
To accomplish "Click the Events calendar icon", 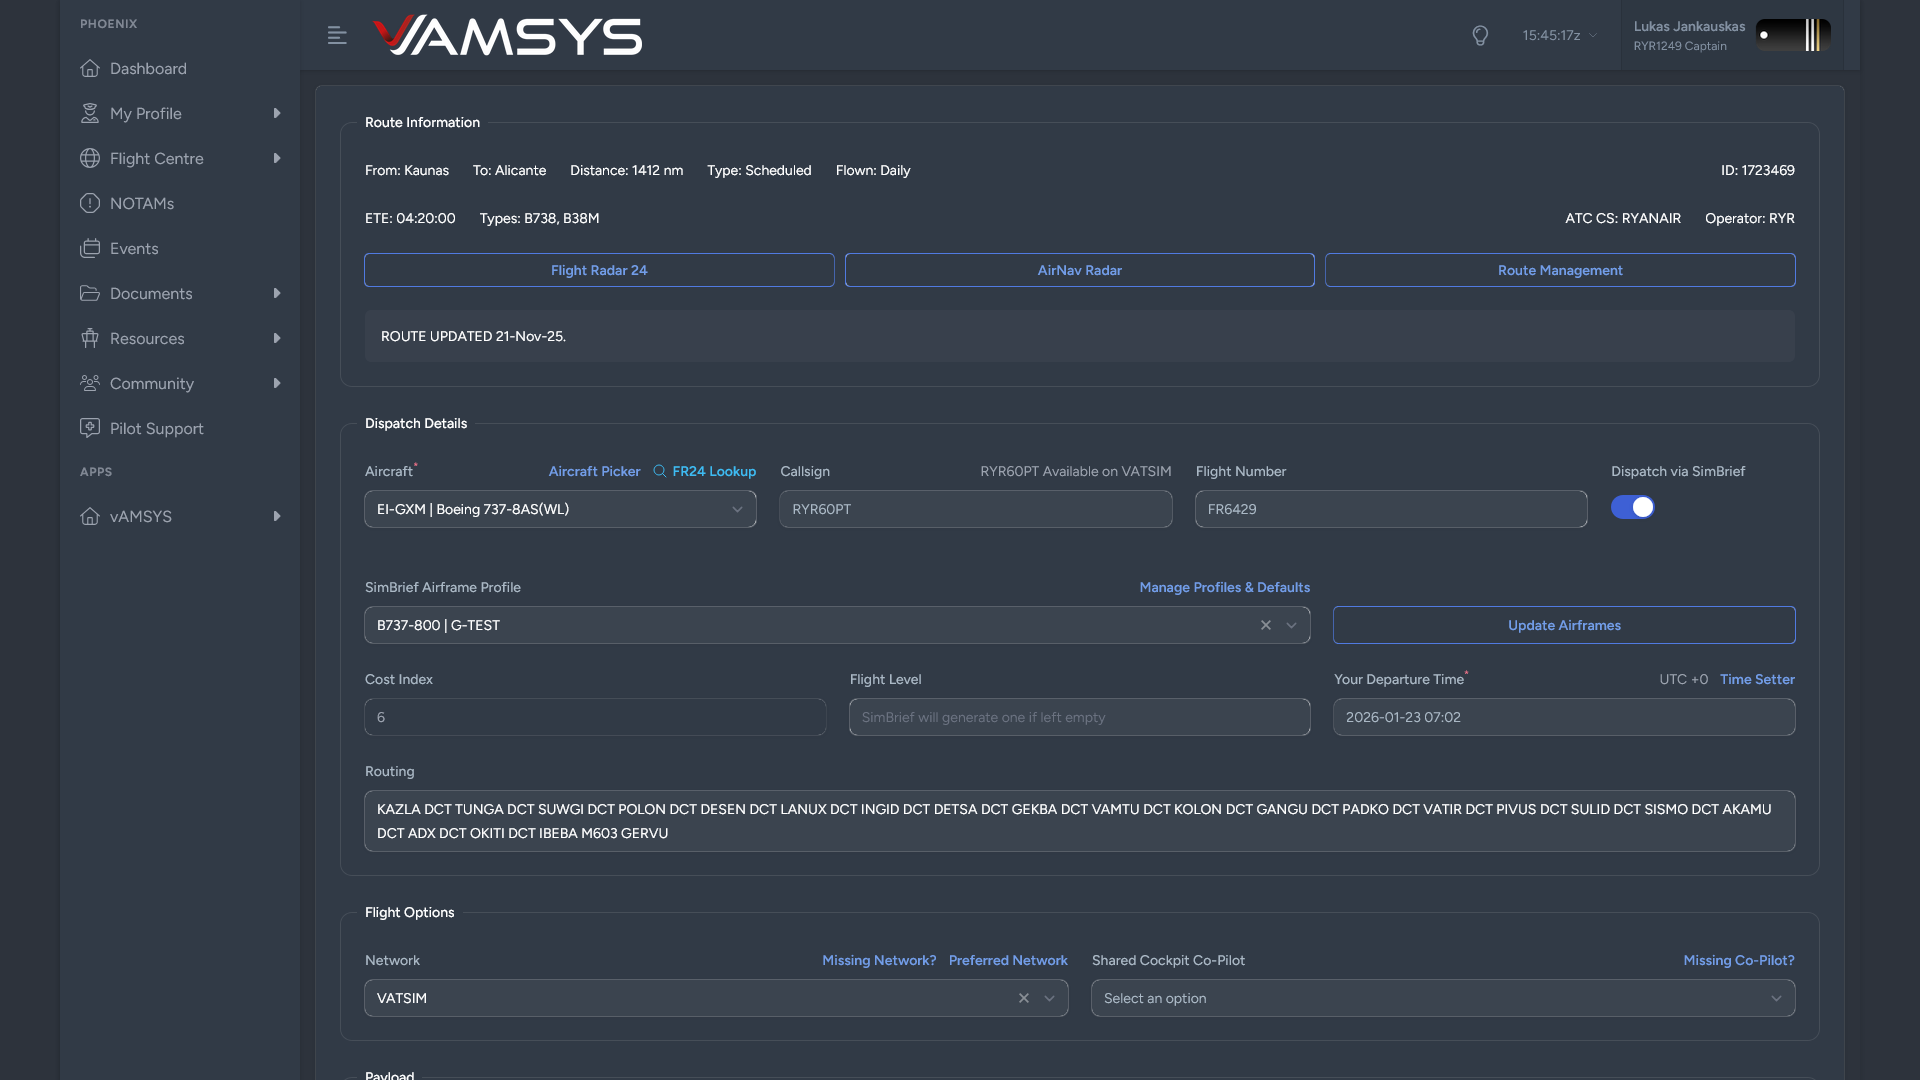I will (x=90, y=248).
